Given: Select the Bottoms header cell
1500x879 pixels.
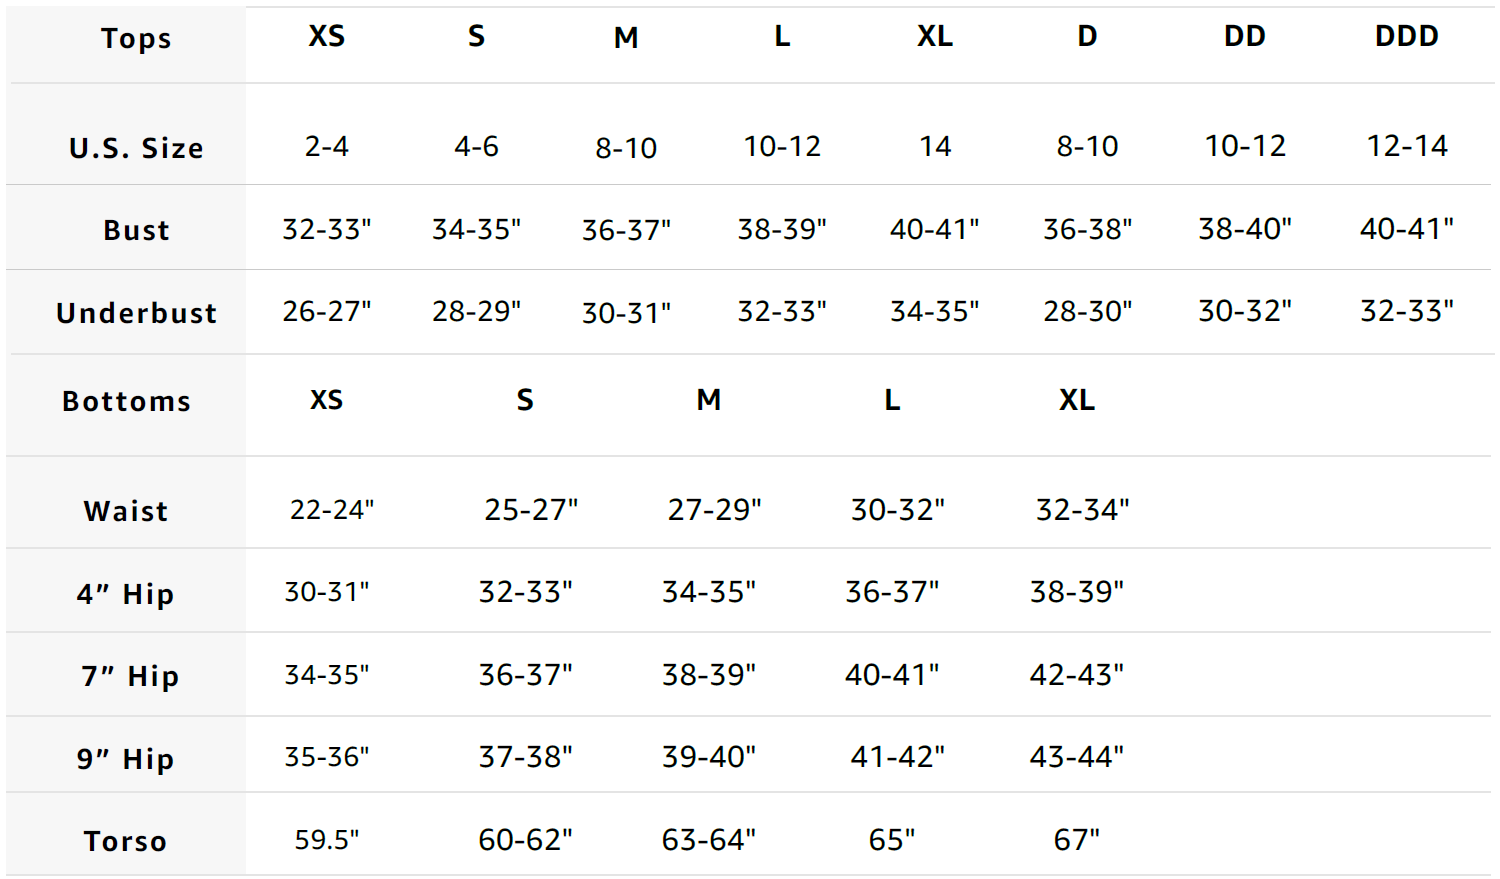Looking at the screenshot, I should [x=126, y=402].
